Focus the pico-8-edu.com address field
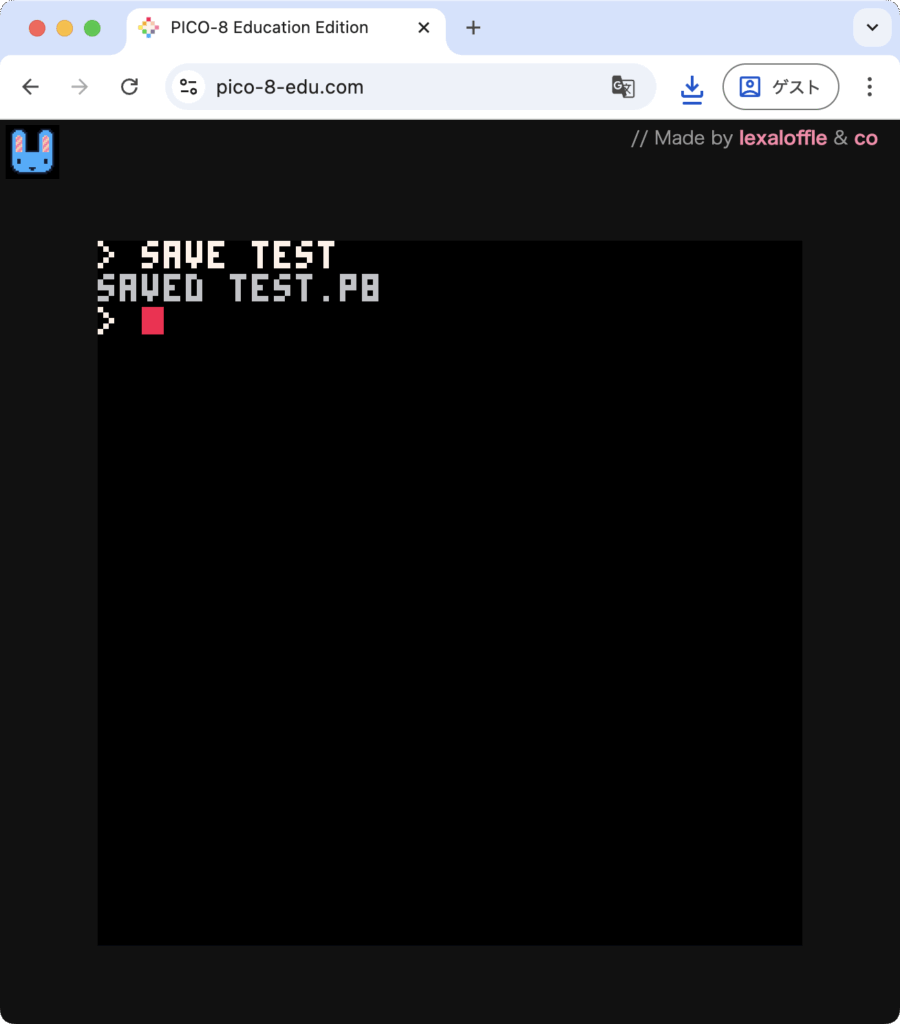Viewport: 900px width, 1024px height. [400, 87]
